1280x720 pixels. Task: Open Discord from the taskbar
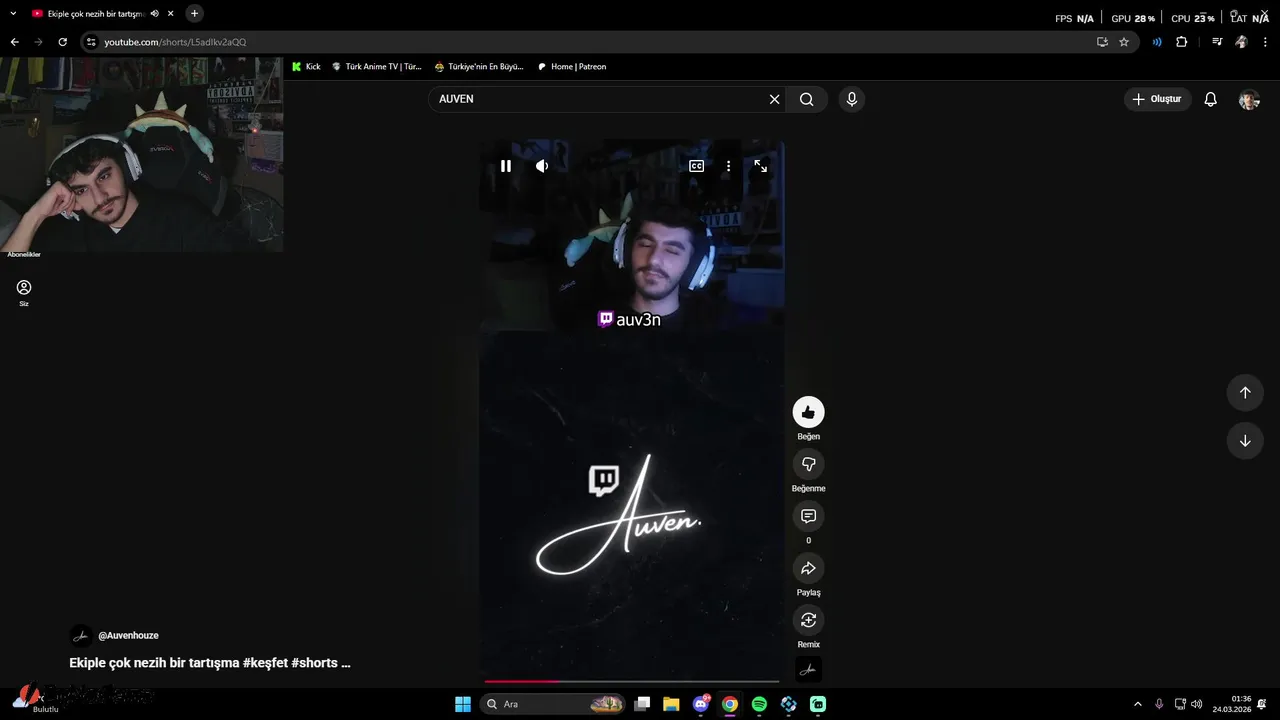click(701, 704)
